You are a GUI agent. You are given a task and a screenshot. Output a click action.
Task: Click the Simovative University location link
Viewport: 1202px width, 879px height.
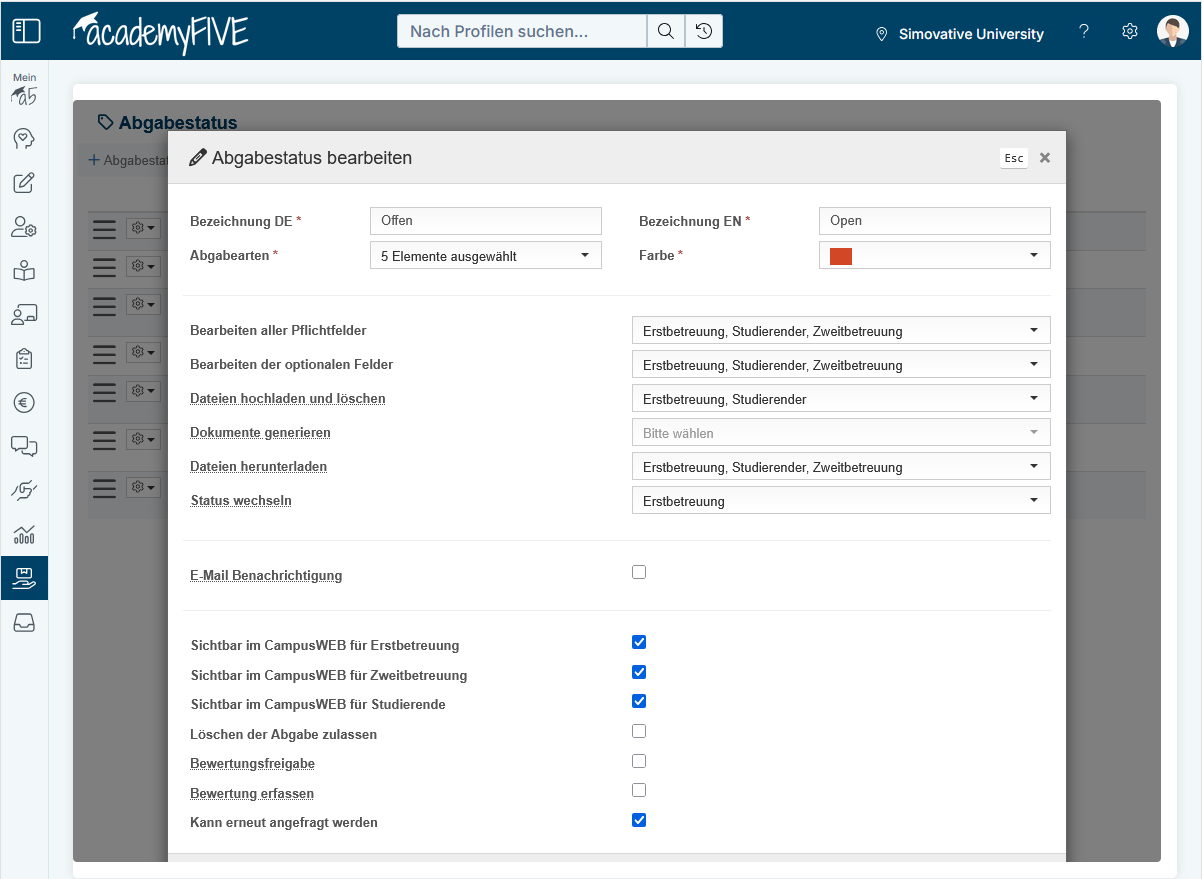(x=959, y=34)
